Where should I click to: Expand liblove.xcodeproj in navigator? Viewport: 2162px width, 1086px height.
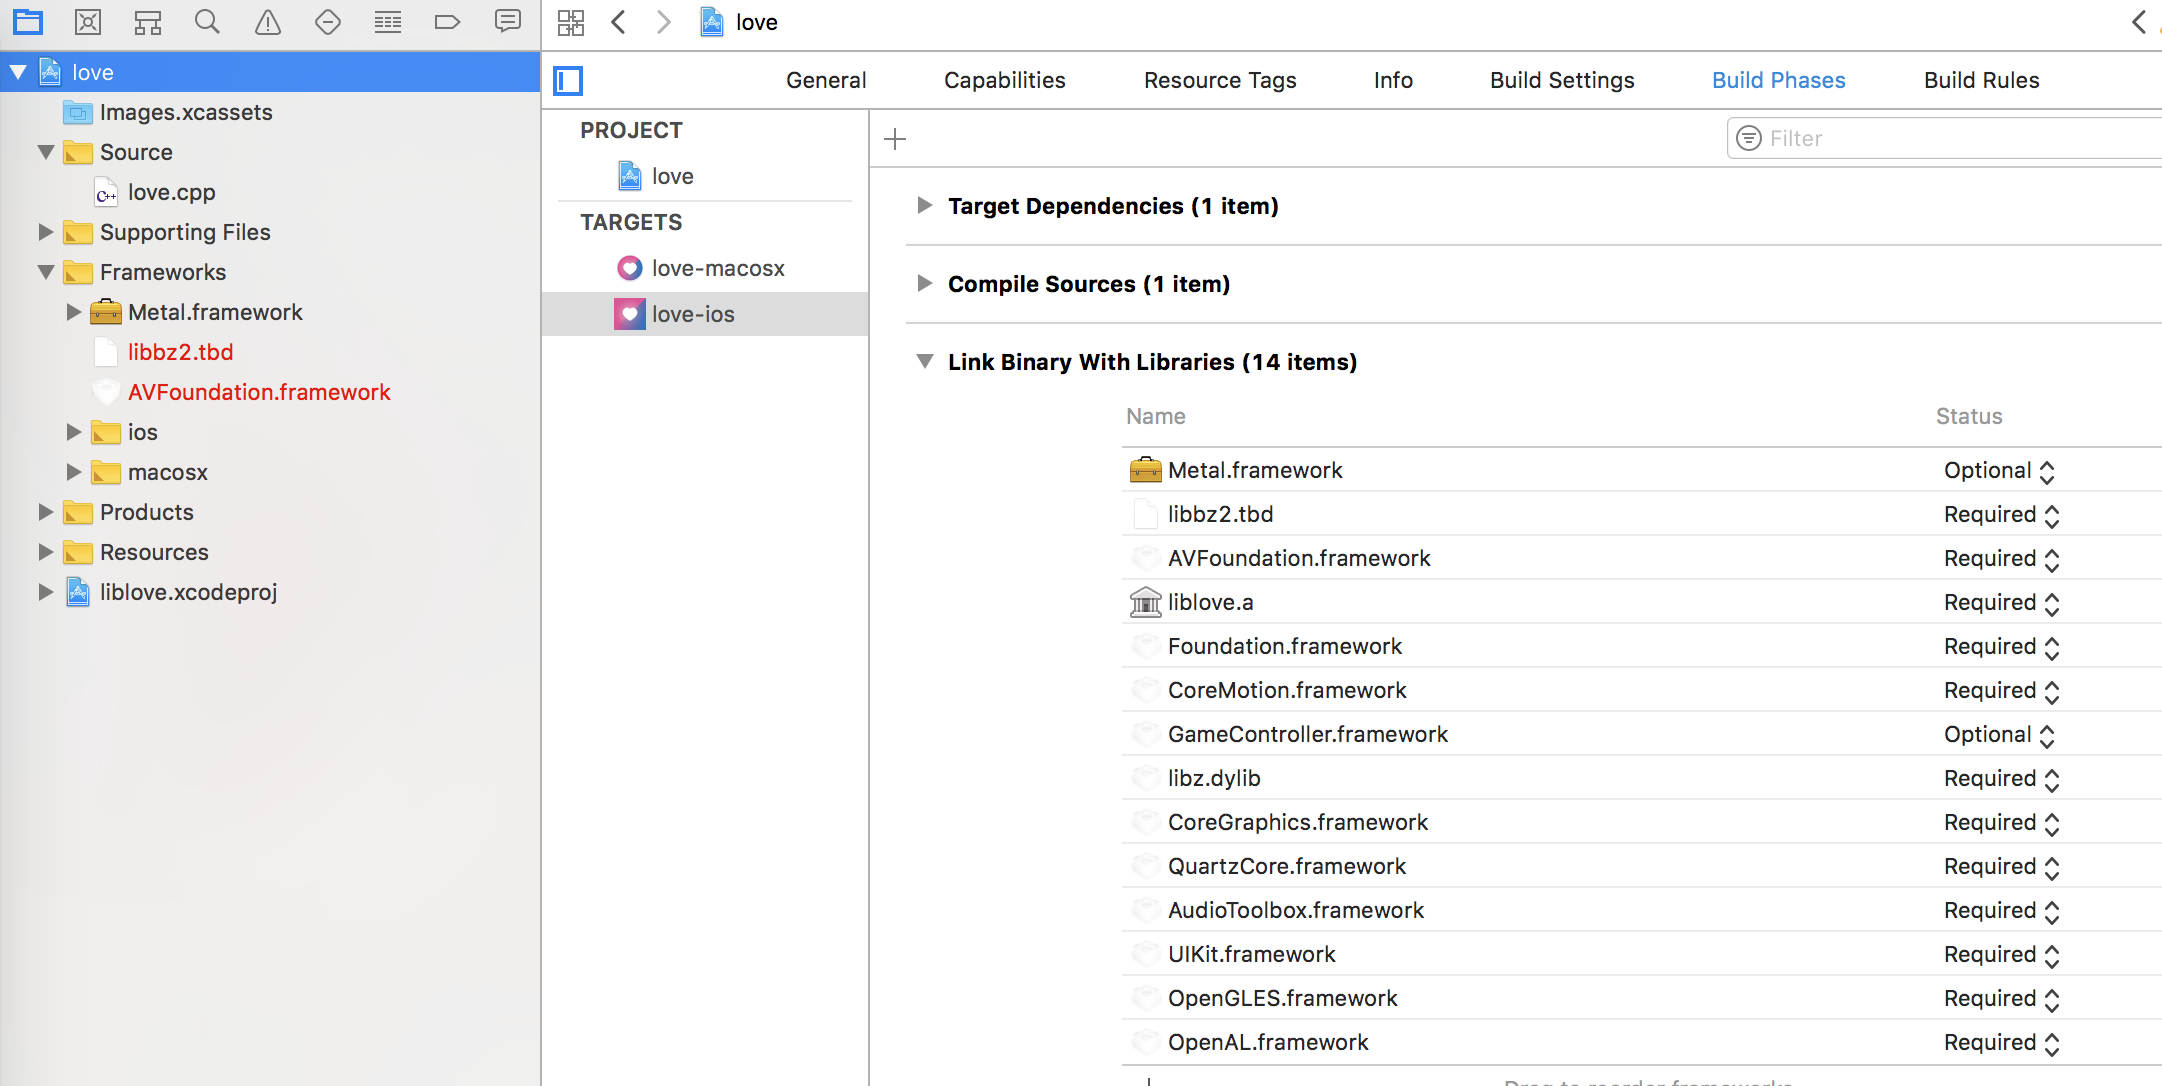(x=46, y=592)
